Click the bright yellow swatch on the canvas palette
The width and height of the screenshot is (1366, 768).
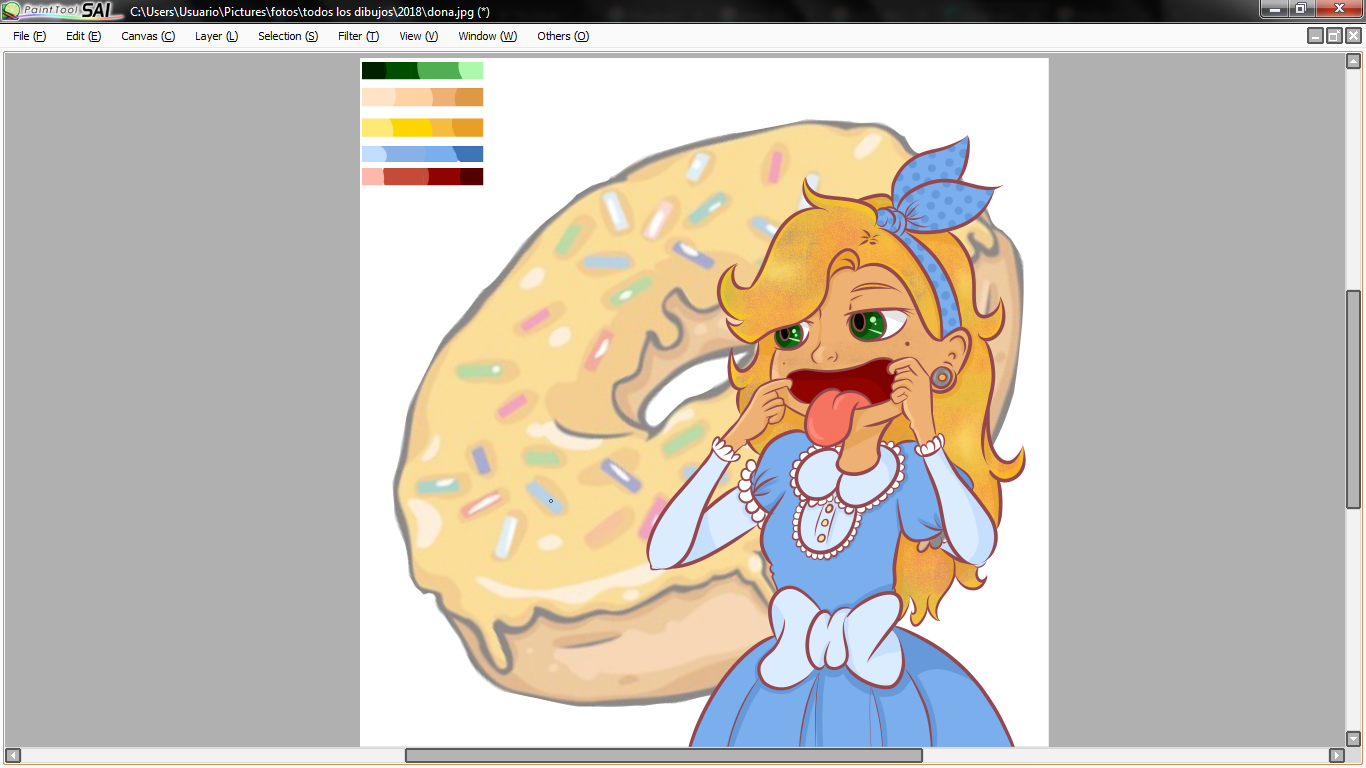click(411, 128)
